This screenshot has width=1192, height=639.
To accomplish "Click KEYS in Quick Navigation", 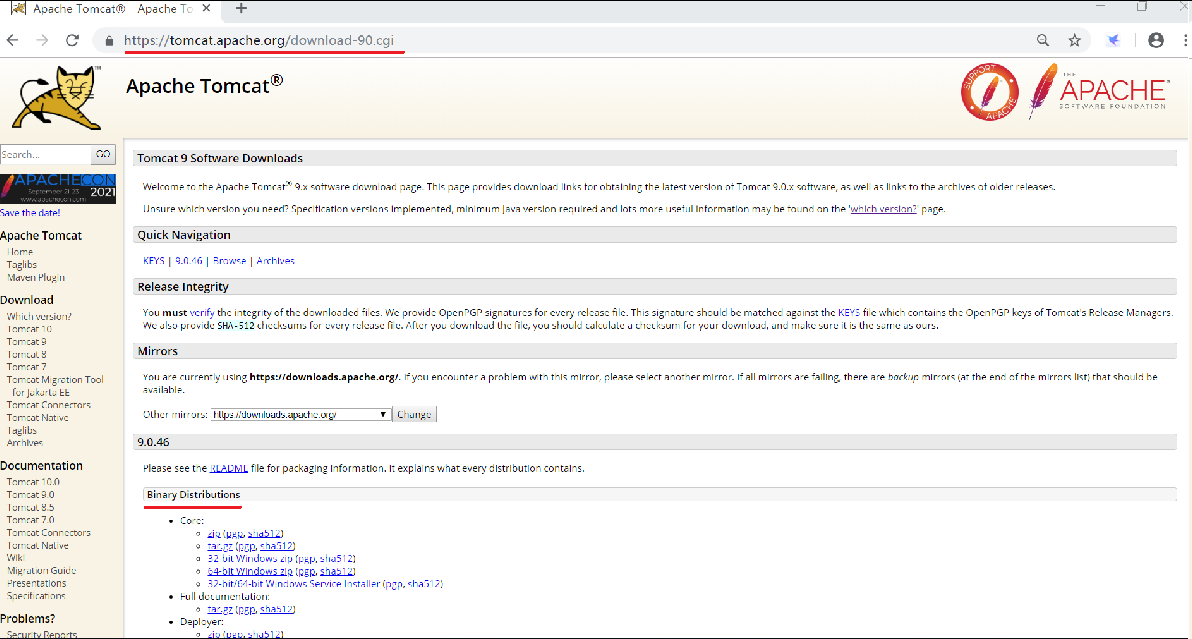I will click(154, 261).
